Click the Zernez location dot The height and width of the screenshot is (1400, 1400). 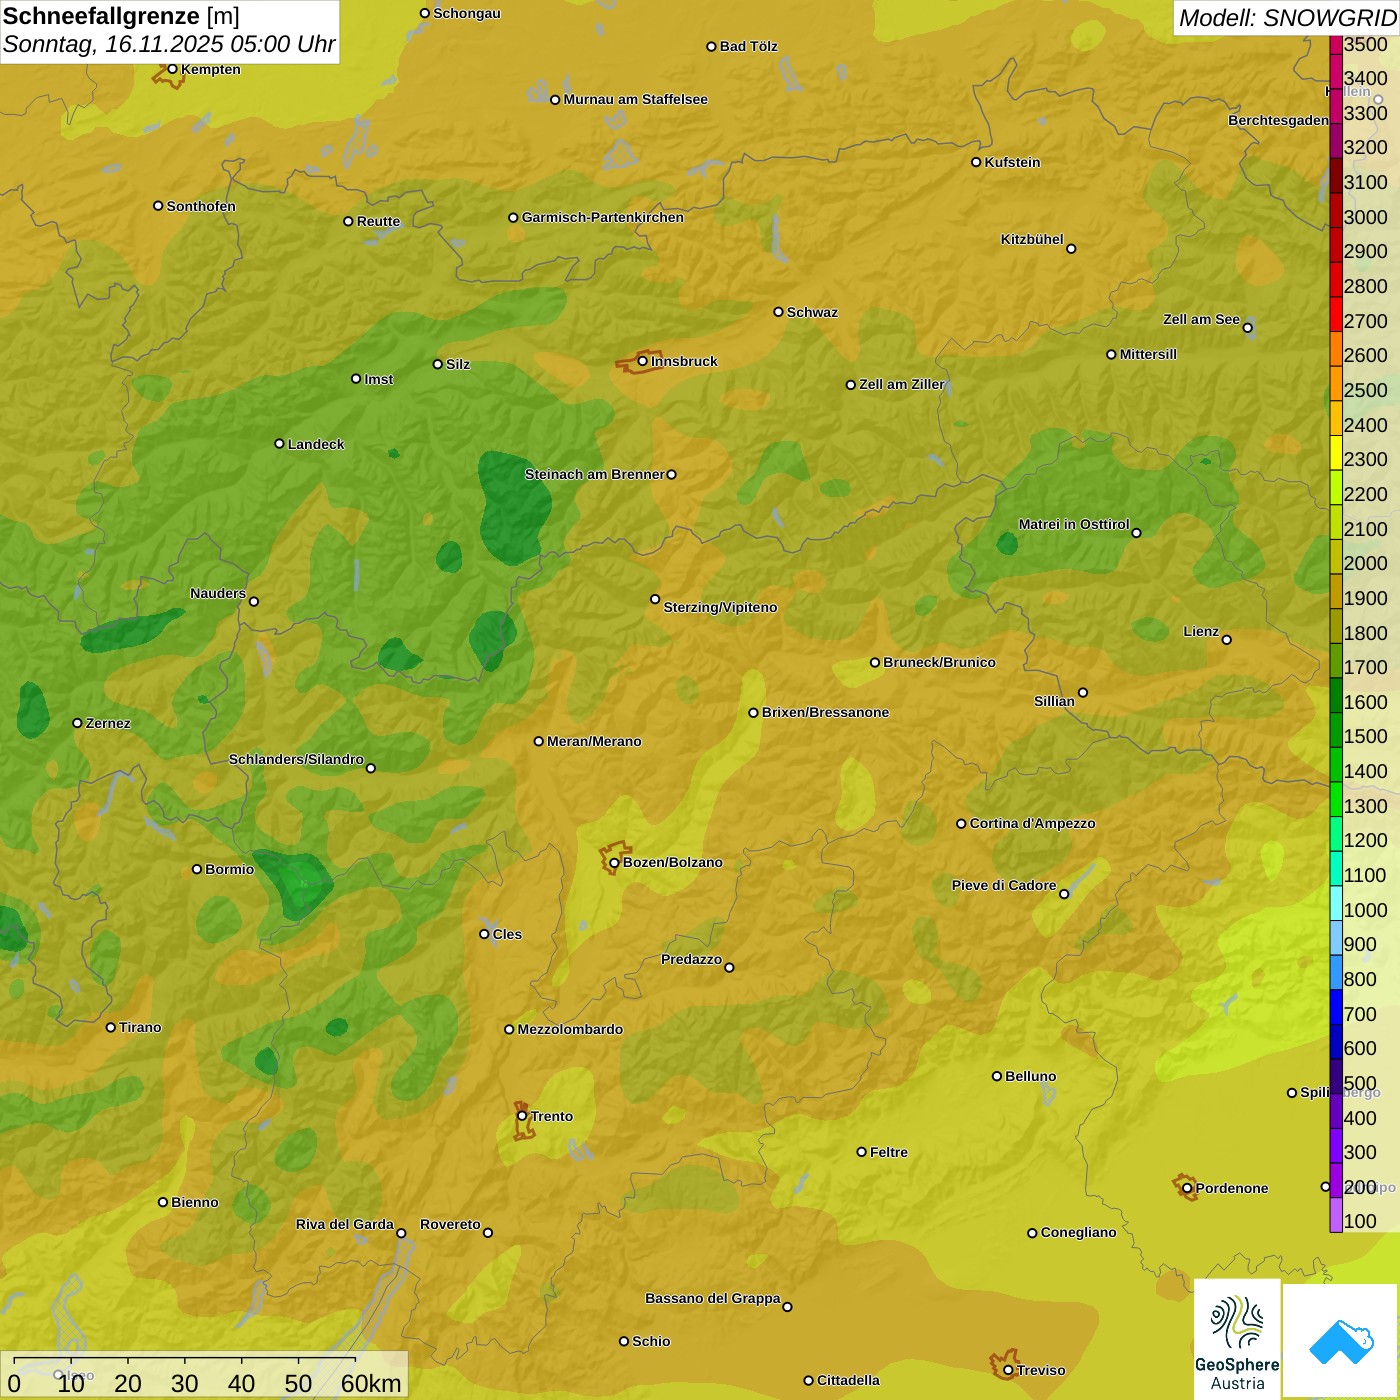(x=77, y=722)
